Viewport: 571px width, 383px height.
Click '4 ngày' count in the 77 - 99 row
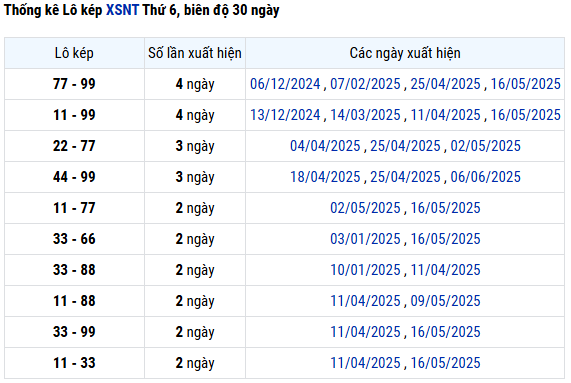(x=195, y=84)
